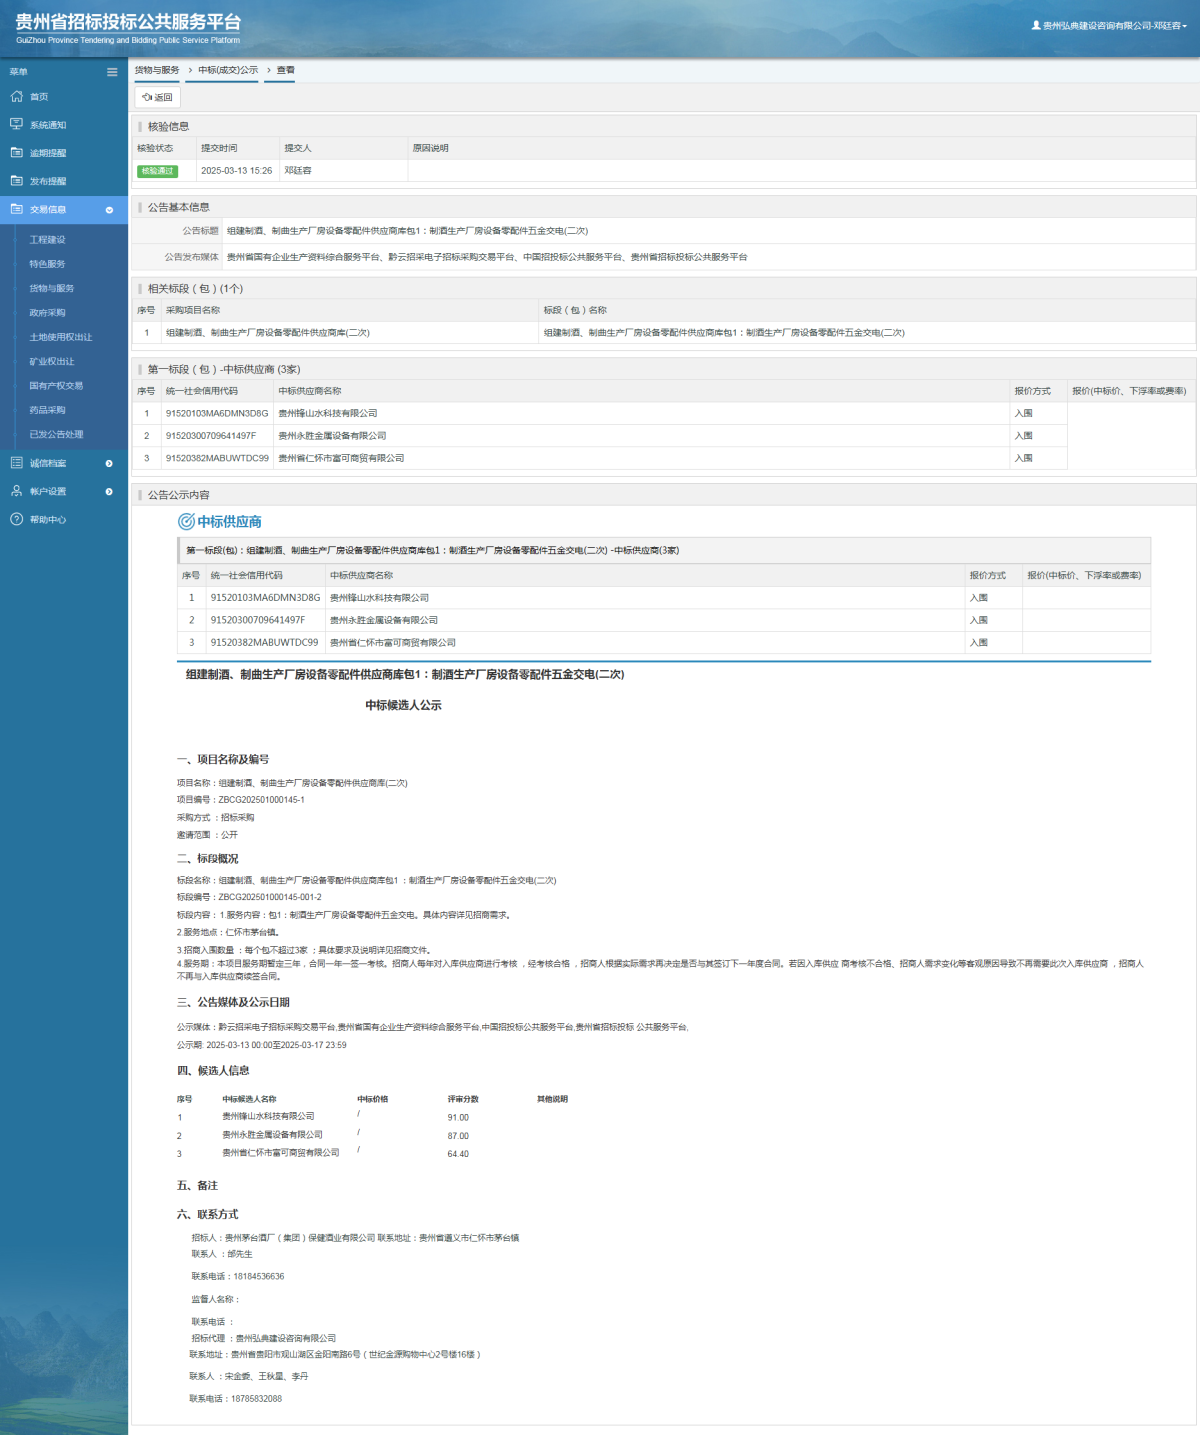Click the 系统通知 monitor icon

point(16,125)
